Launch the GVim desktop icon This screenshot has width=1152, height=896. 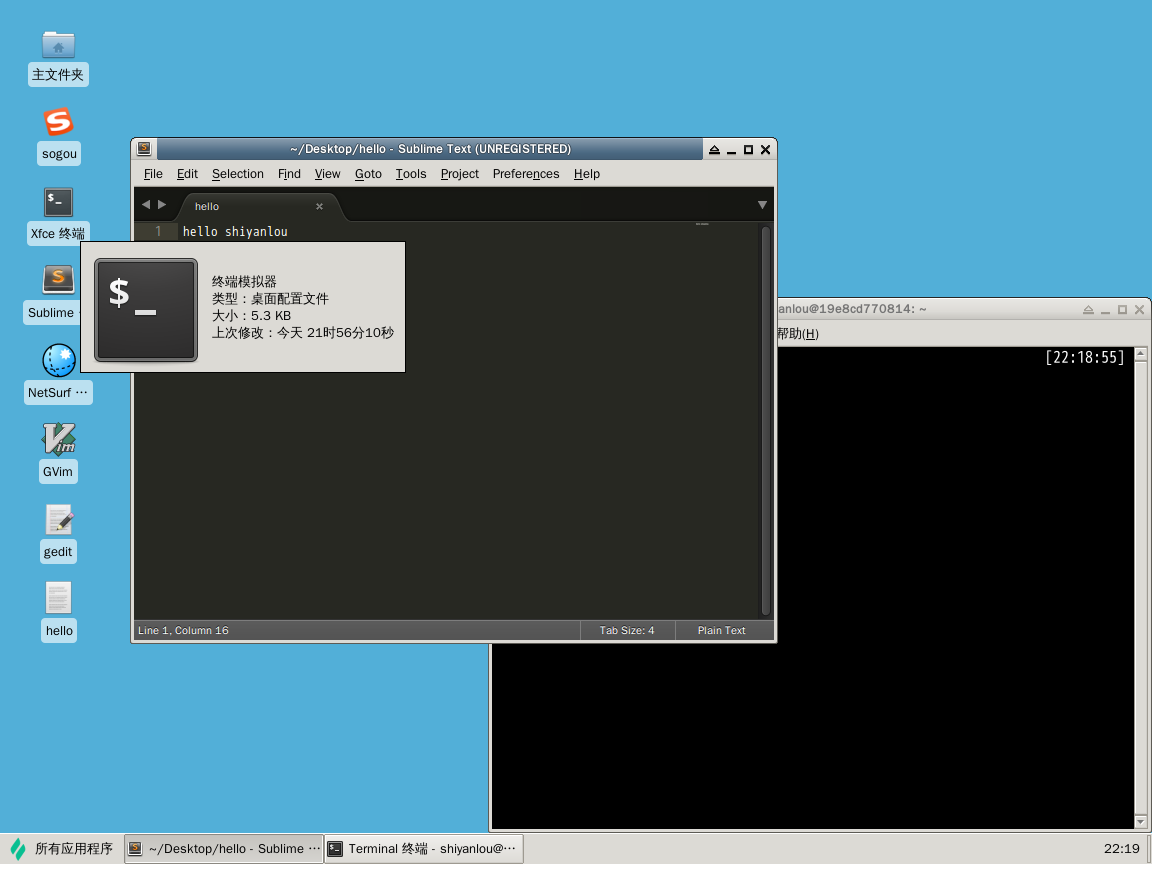point(58,439)
